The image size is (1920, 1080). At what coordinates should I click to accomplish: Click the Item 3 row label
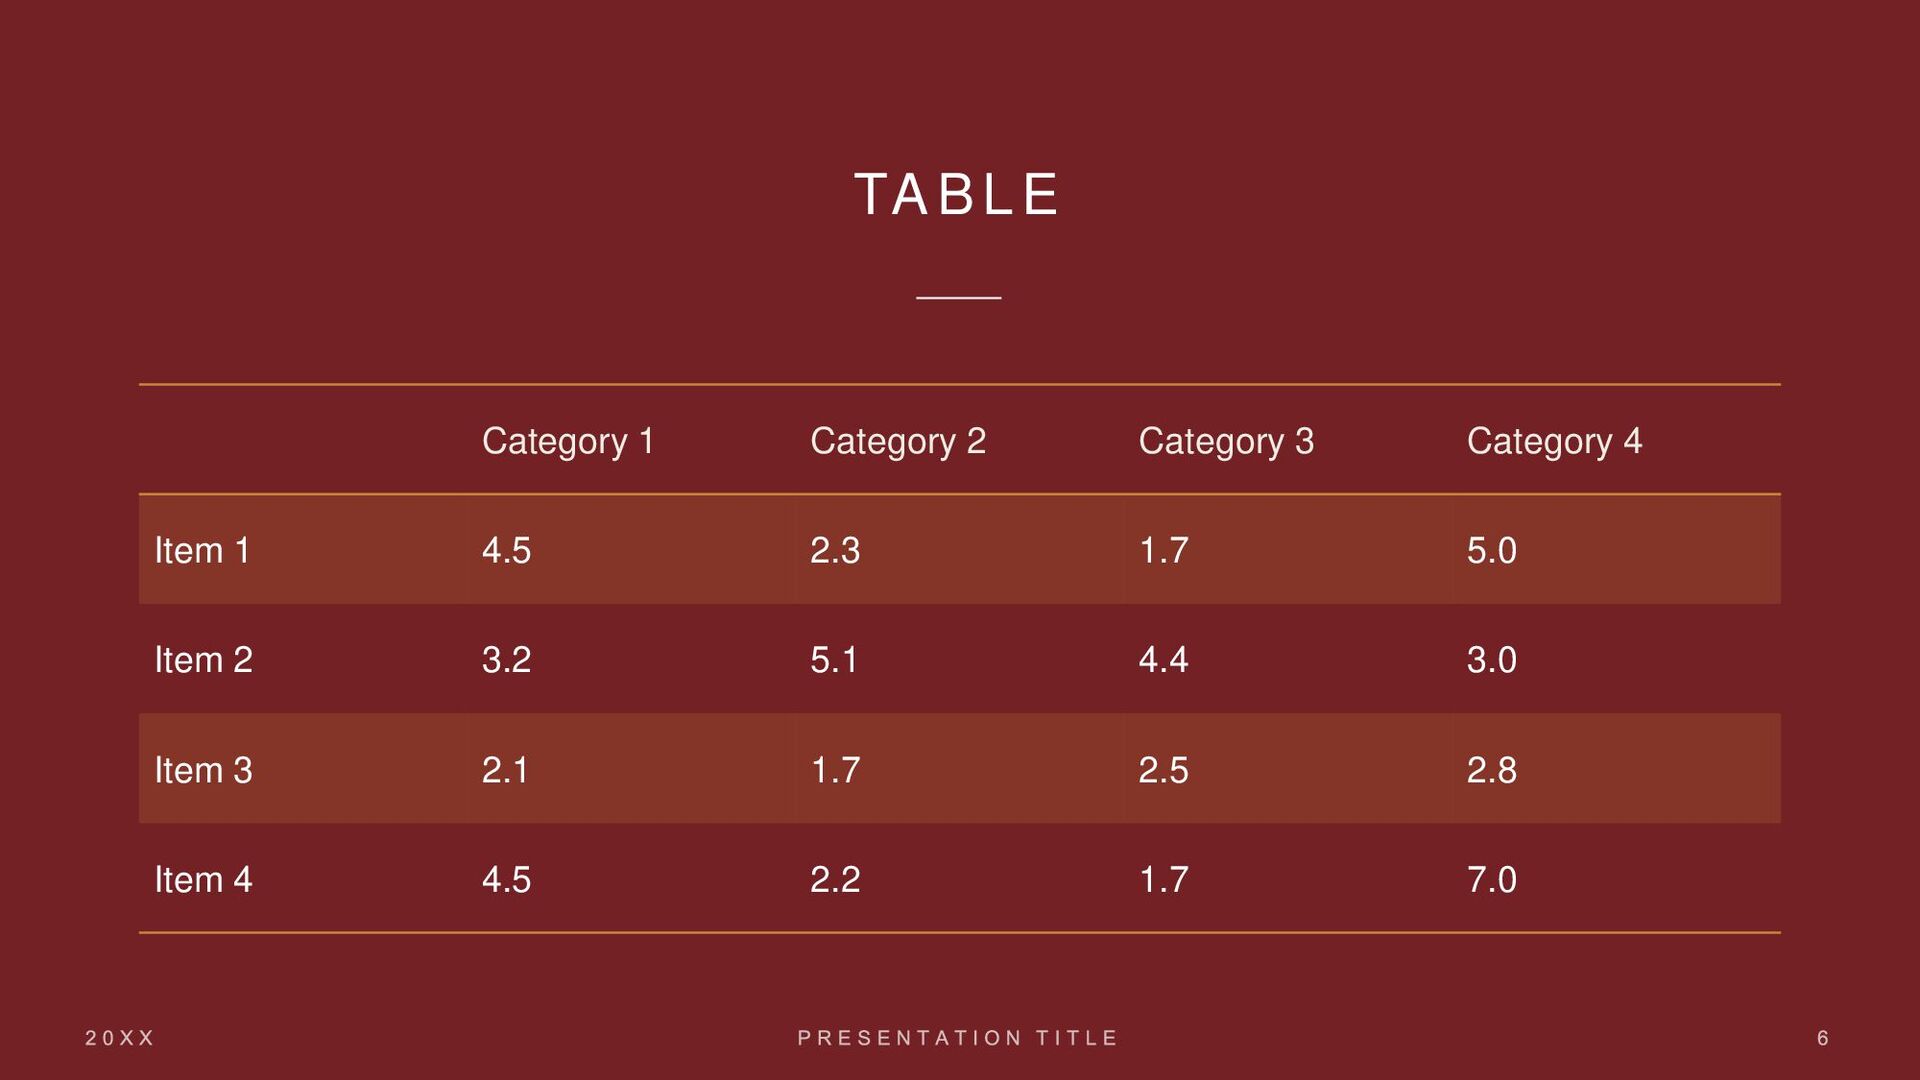(203, 770)
